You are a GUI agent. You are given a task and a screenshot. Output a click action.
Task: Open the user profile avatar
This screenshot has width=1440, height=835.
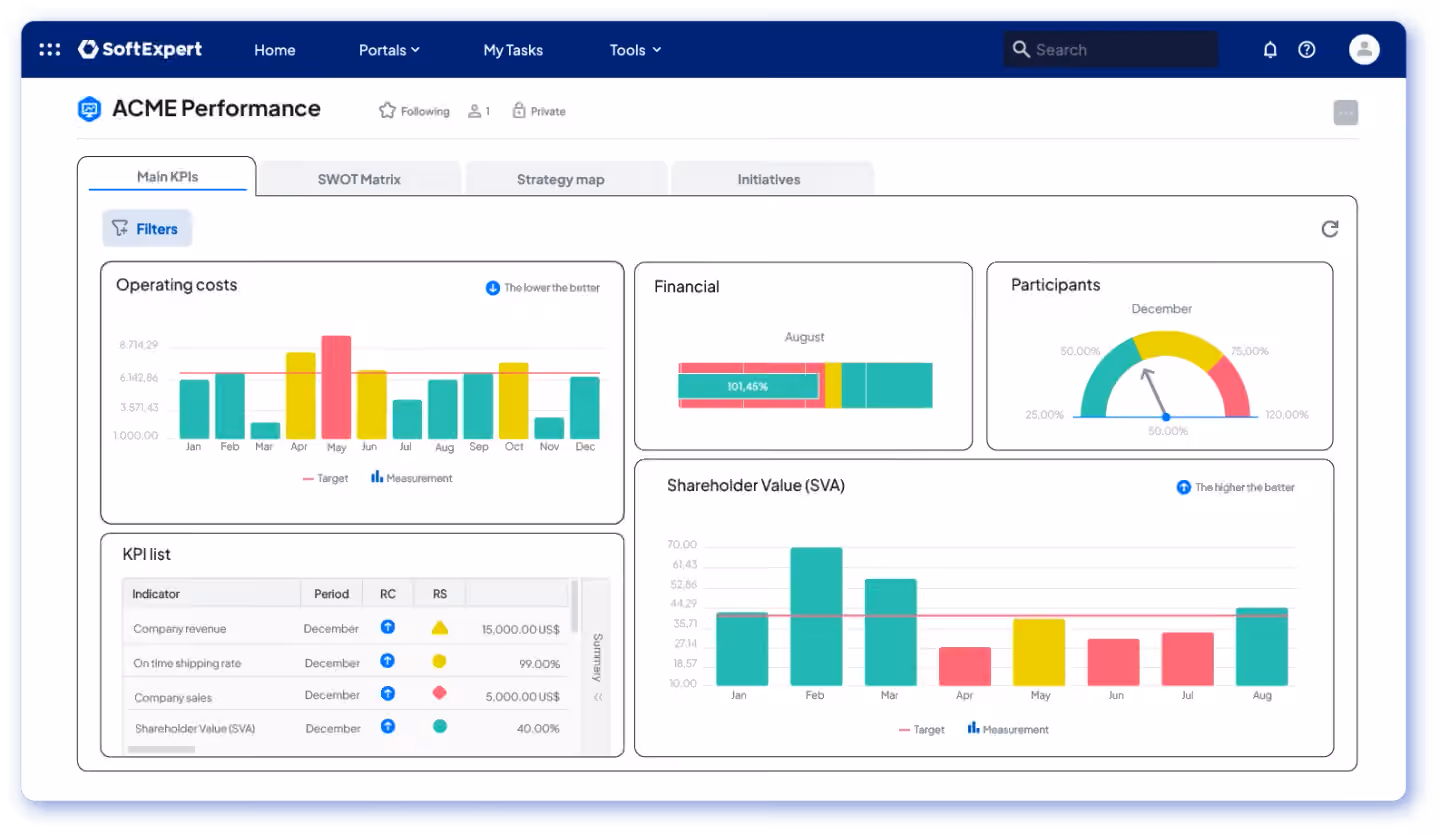1364,49
